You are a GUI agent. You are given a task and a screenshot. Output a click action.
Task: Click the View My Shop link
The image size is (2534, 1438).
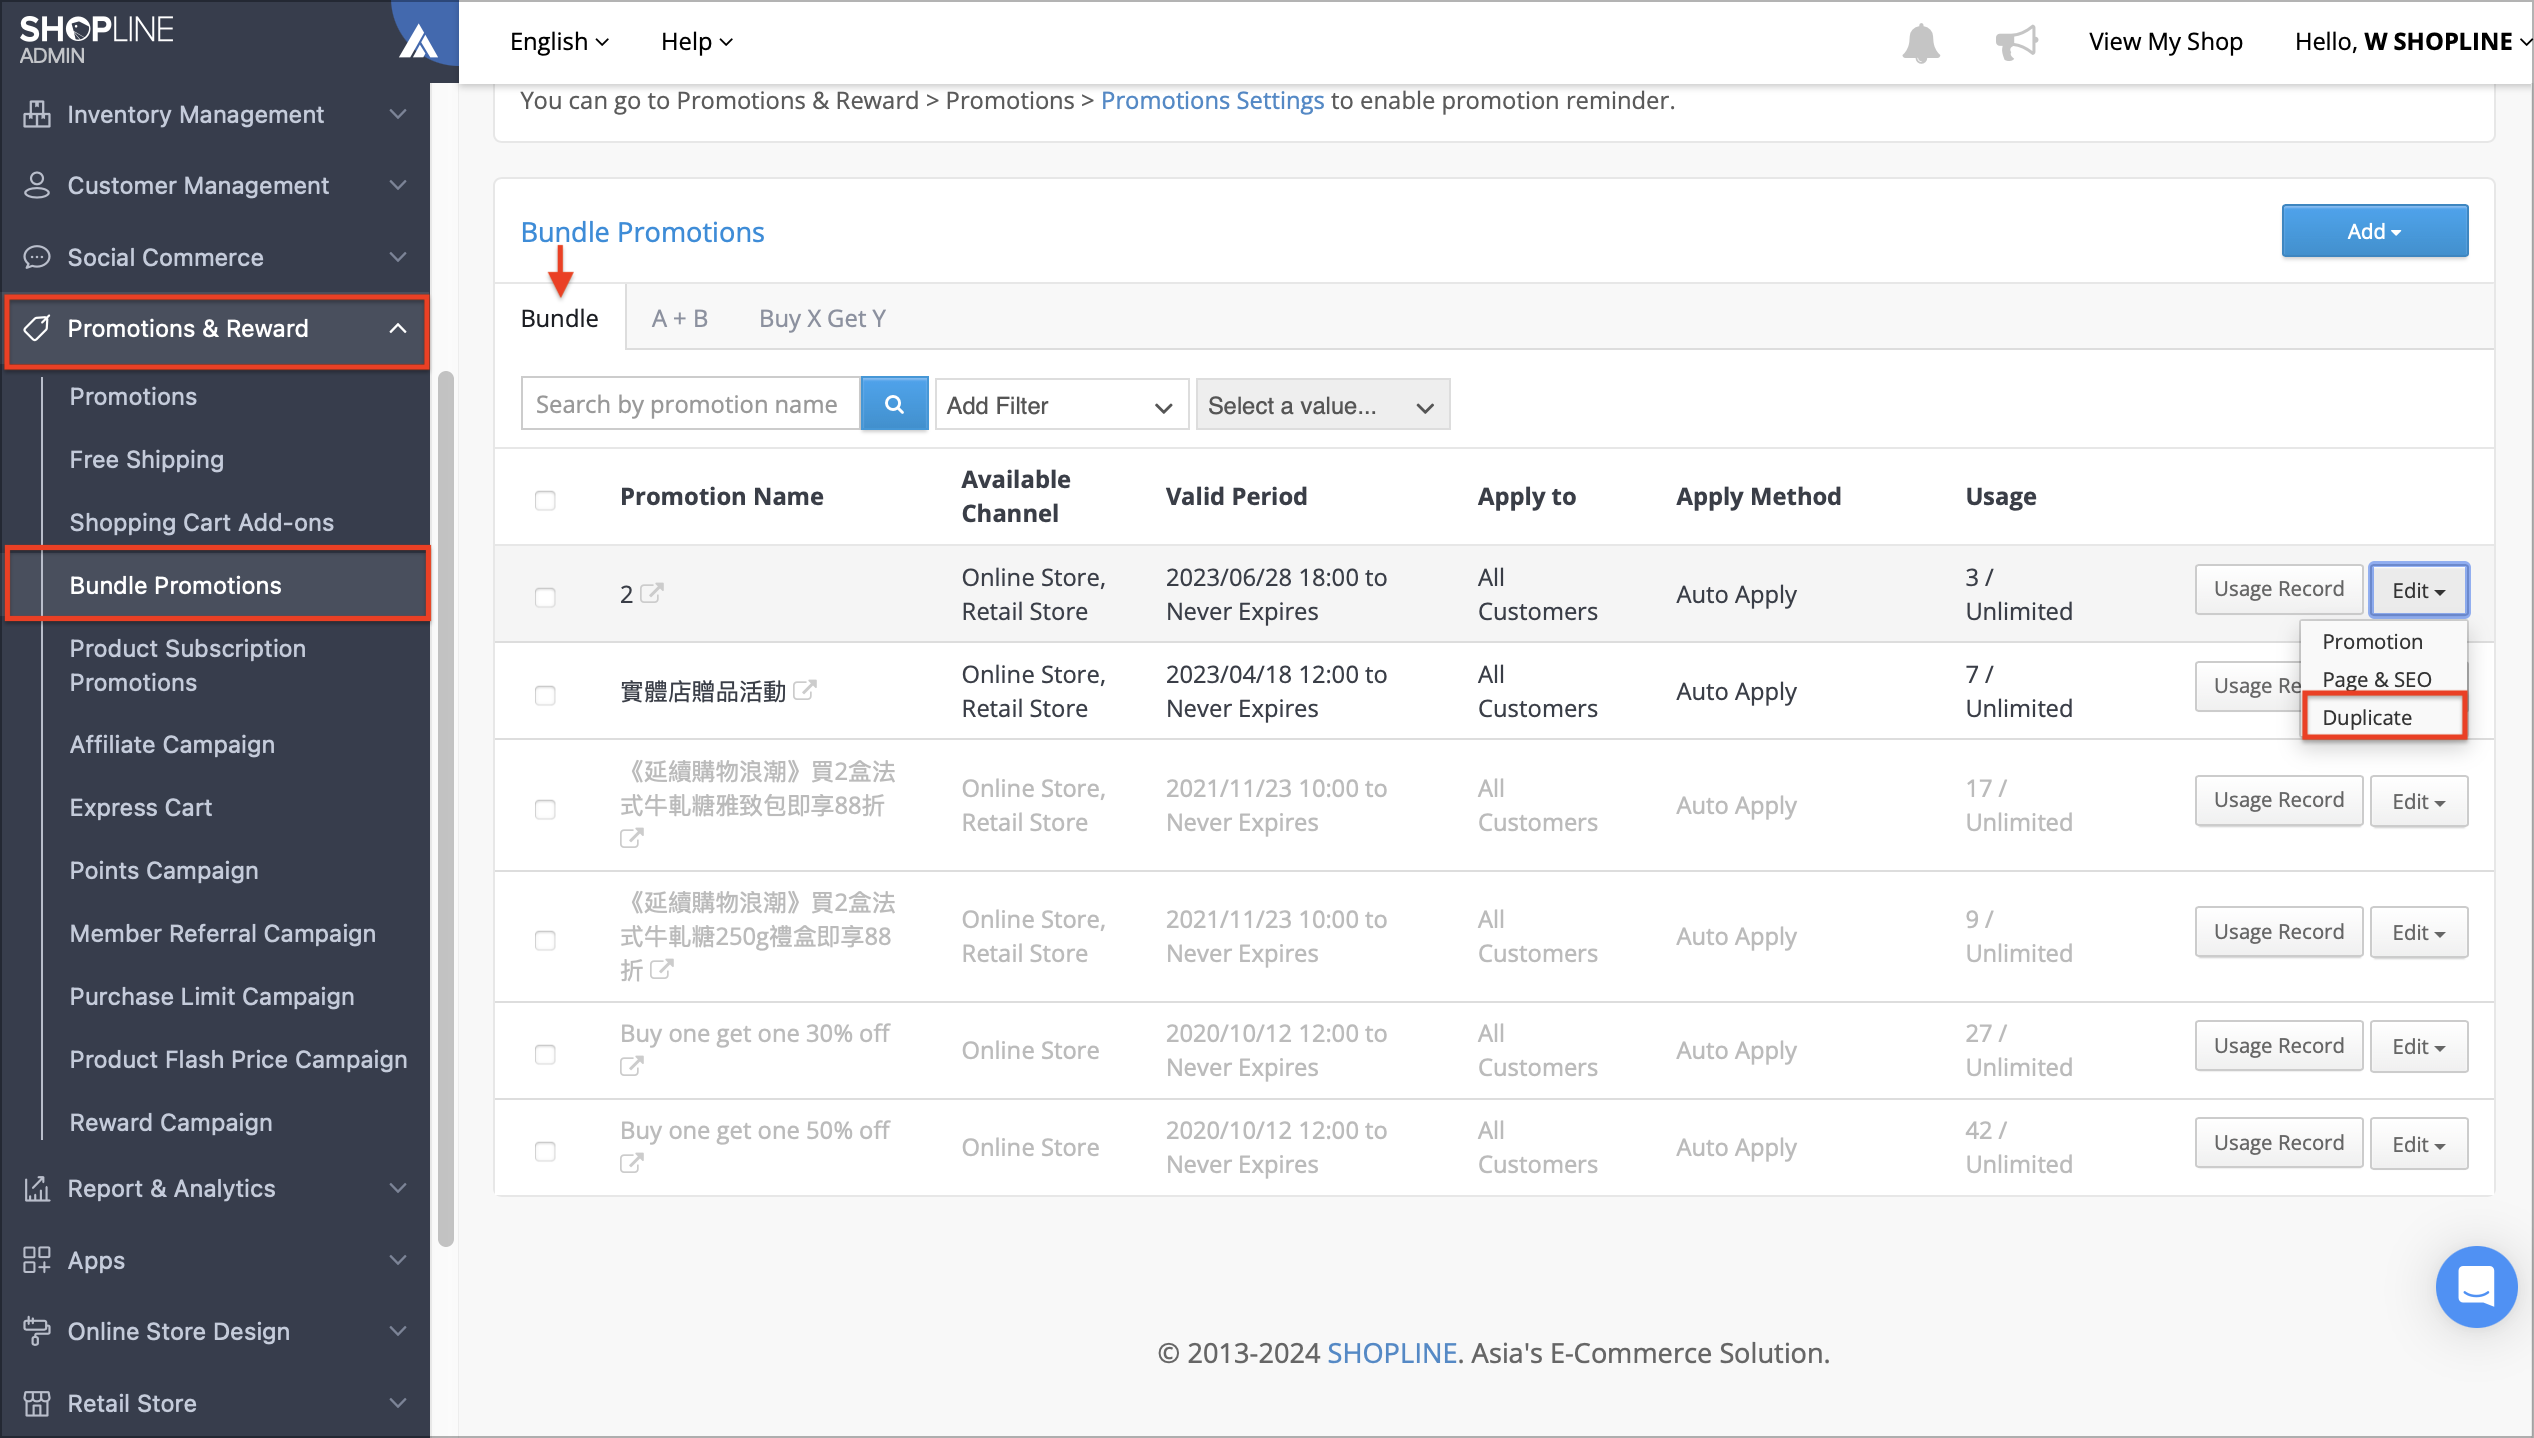(x=2165, y=41)
